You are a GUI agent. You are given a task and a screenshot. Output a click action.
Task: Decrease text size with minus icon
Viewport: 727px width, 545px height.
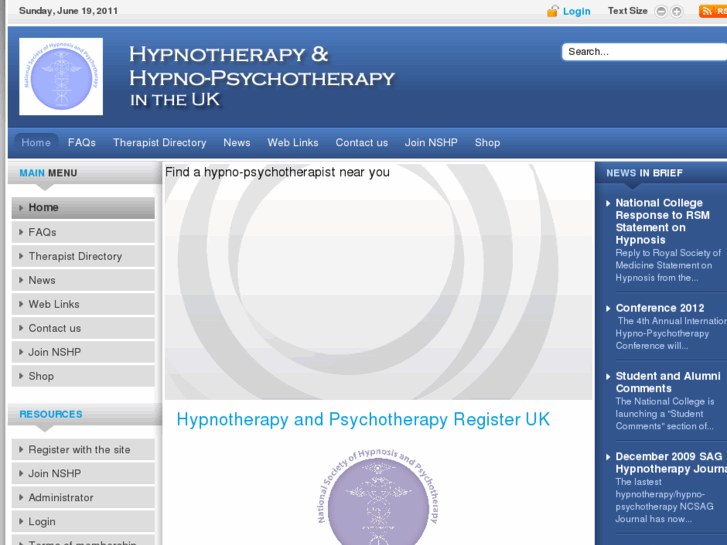(661, 12)
